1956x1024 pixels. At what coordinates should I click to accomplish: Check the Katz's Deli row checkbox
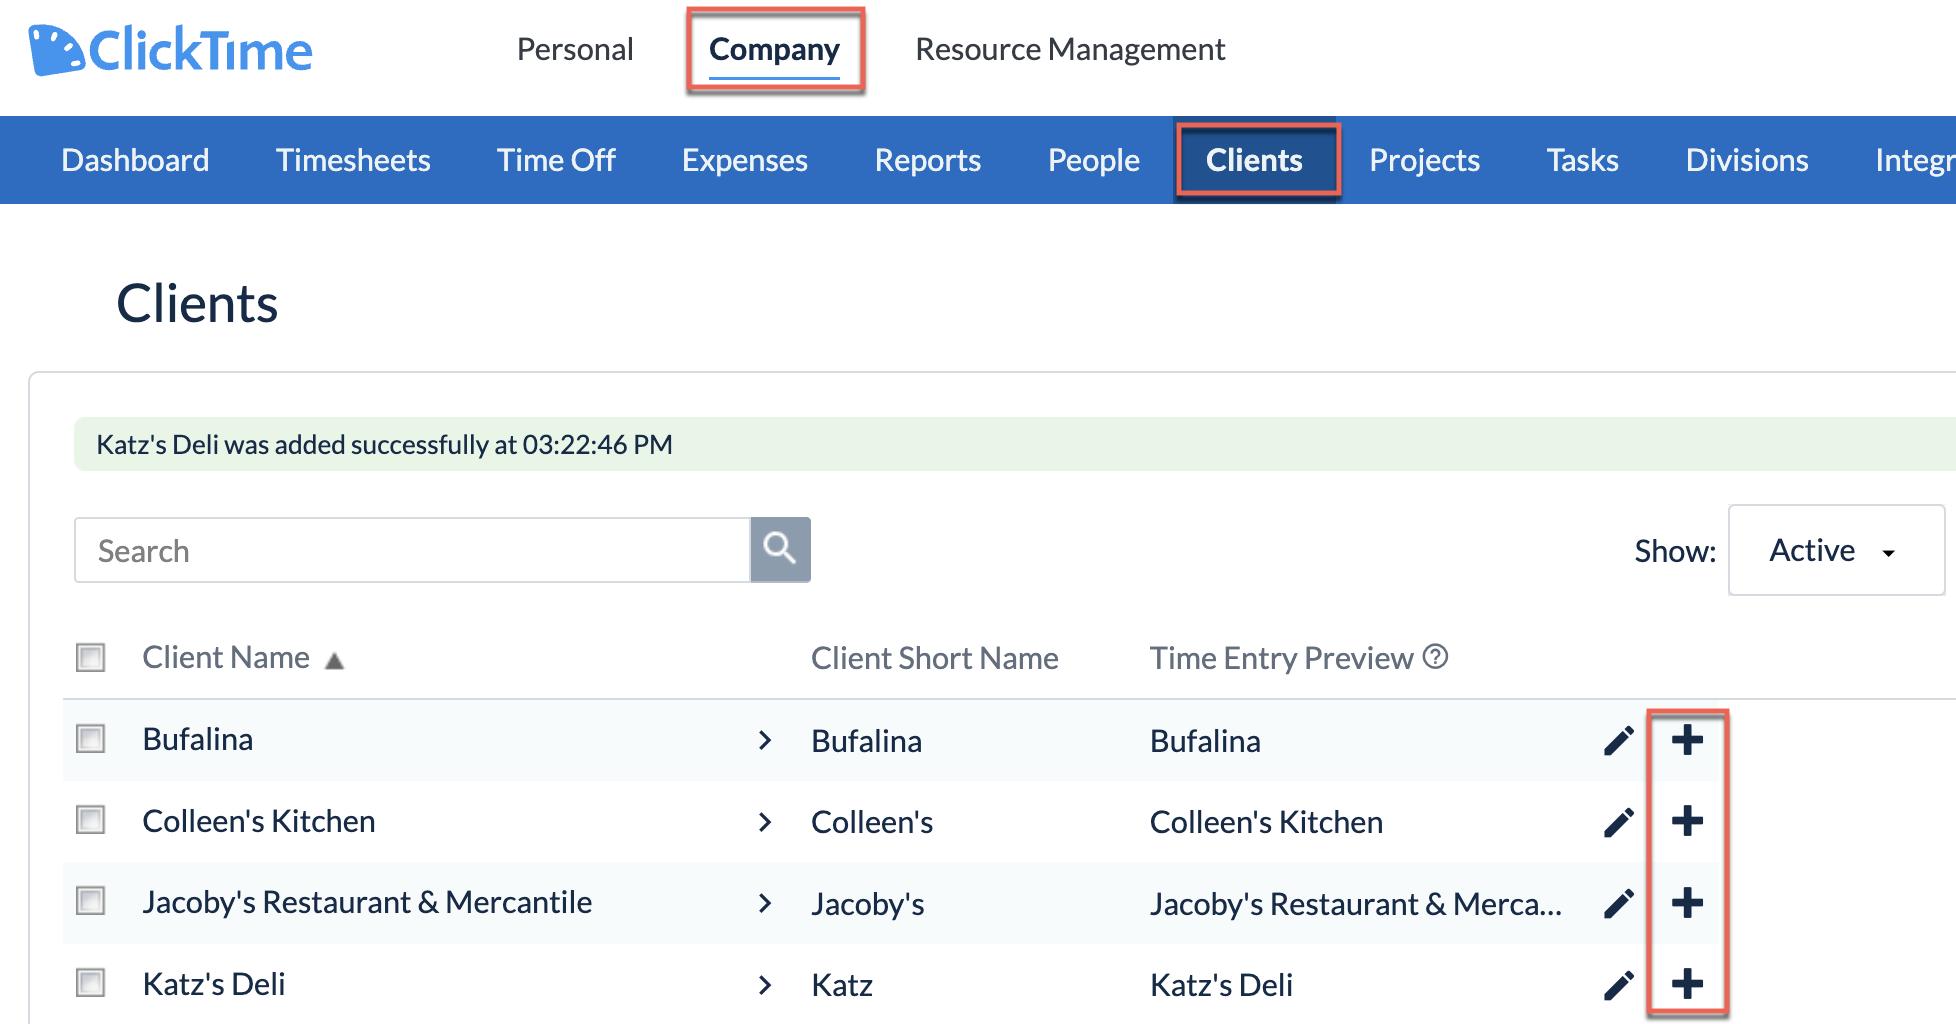[x=91, y=983]
